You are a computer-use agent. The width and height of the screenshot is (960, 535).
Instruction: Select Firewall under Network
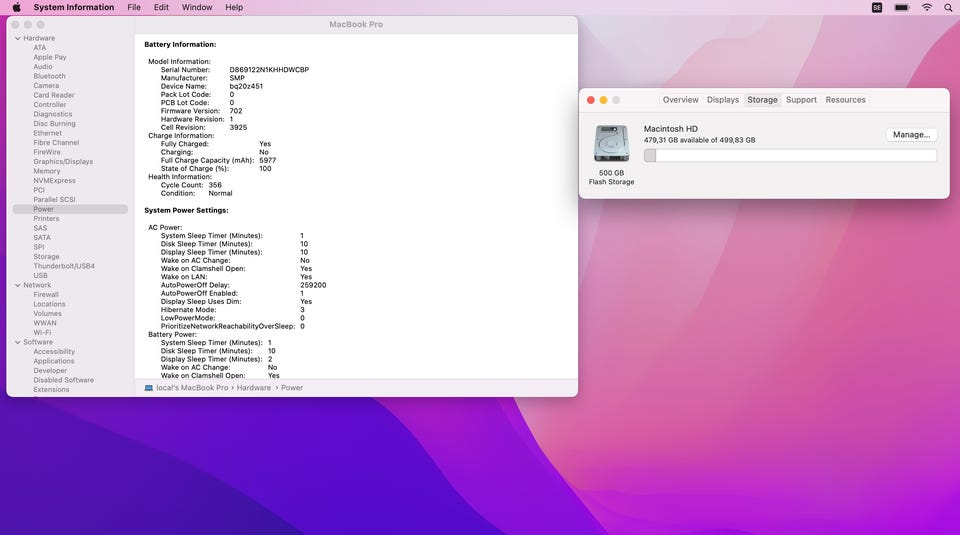click(46, 294)
